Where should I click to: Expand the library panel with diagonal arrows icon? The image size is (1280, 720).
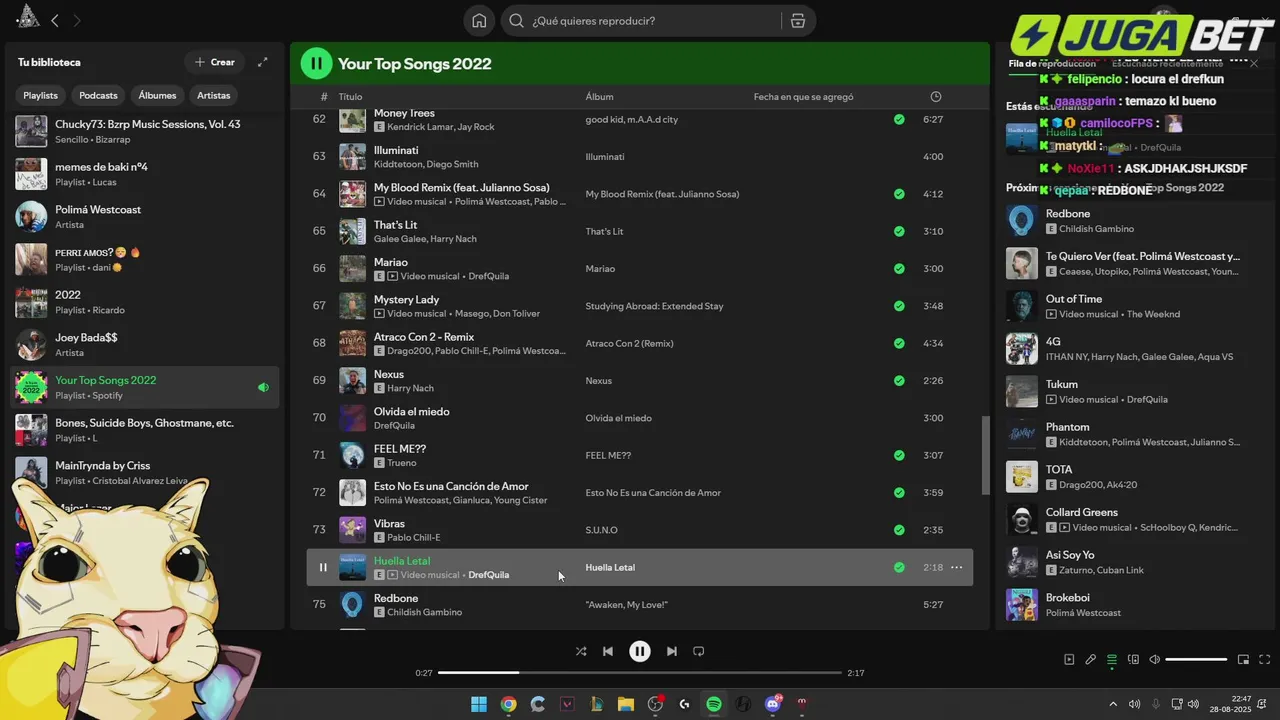tap(263, 62)
